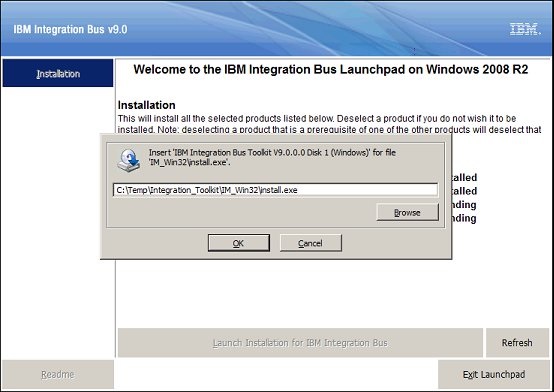Screen dimensions: 554x392
Task: Click the Insert Disk 1 message text
Action: coord(272,157)
